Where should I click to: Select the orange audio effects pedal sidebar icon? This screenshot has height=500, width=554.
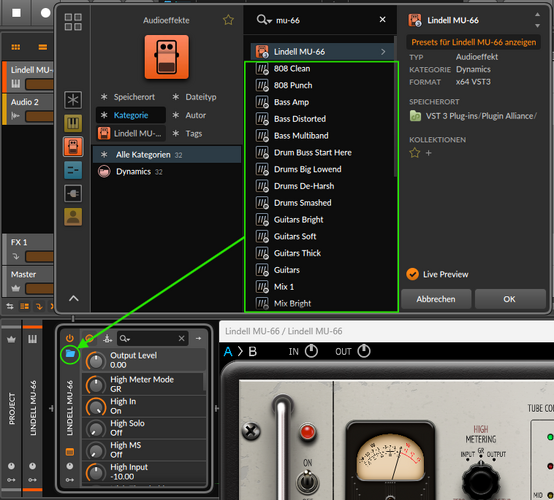(73, 147)
